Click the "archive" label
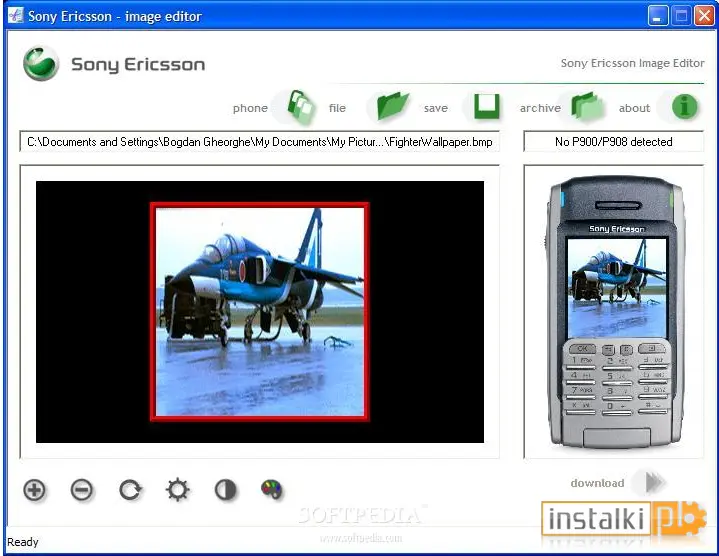719x556 pixels. tap(540, 108)
